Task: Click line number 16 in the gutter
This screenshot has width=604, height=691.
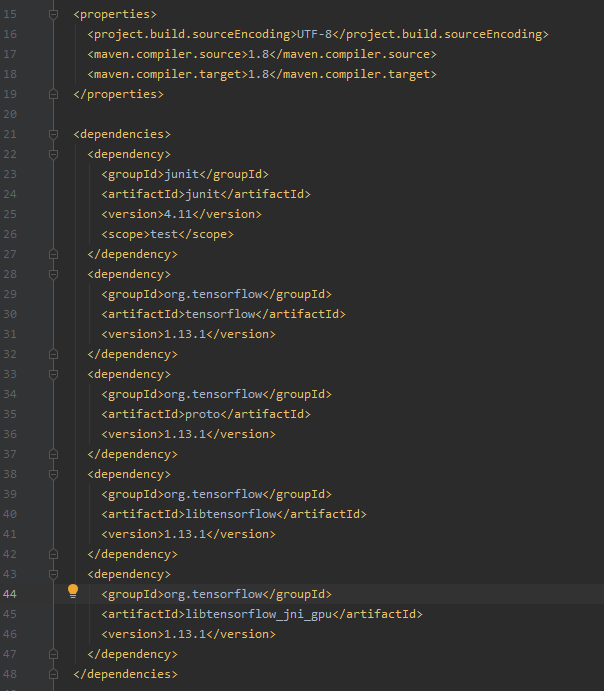Action: point(10,34)
